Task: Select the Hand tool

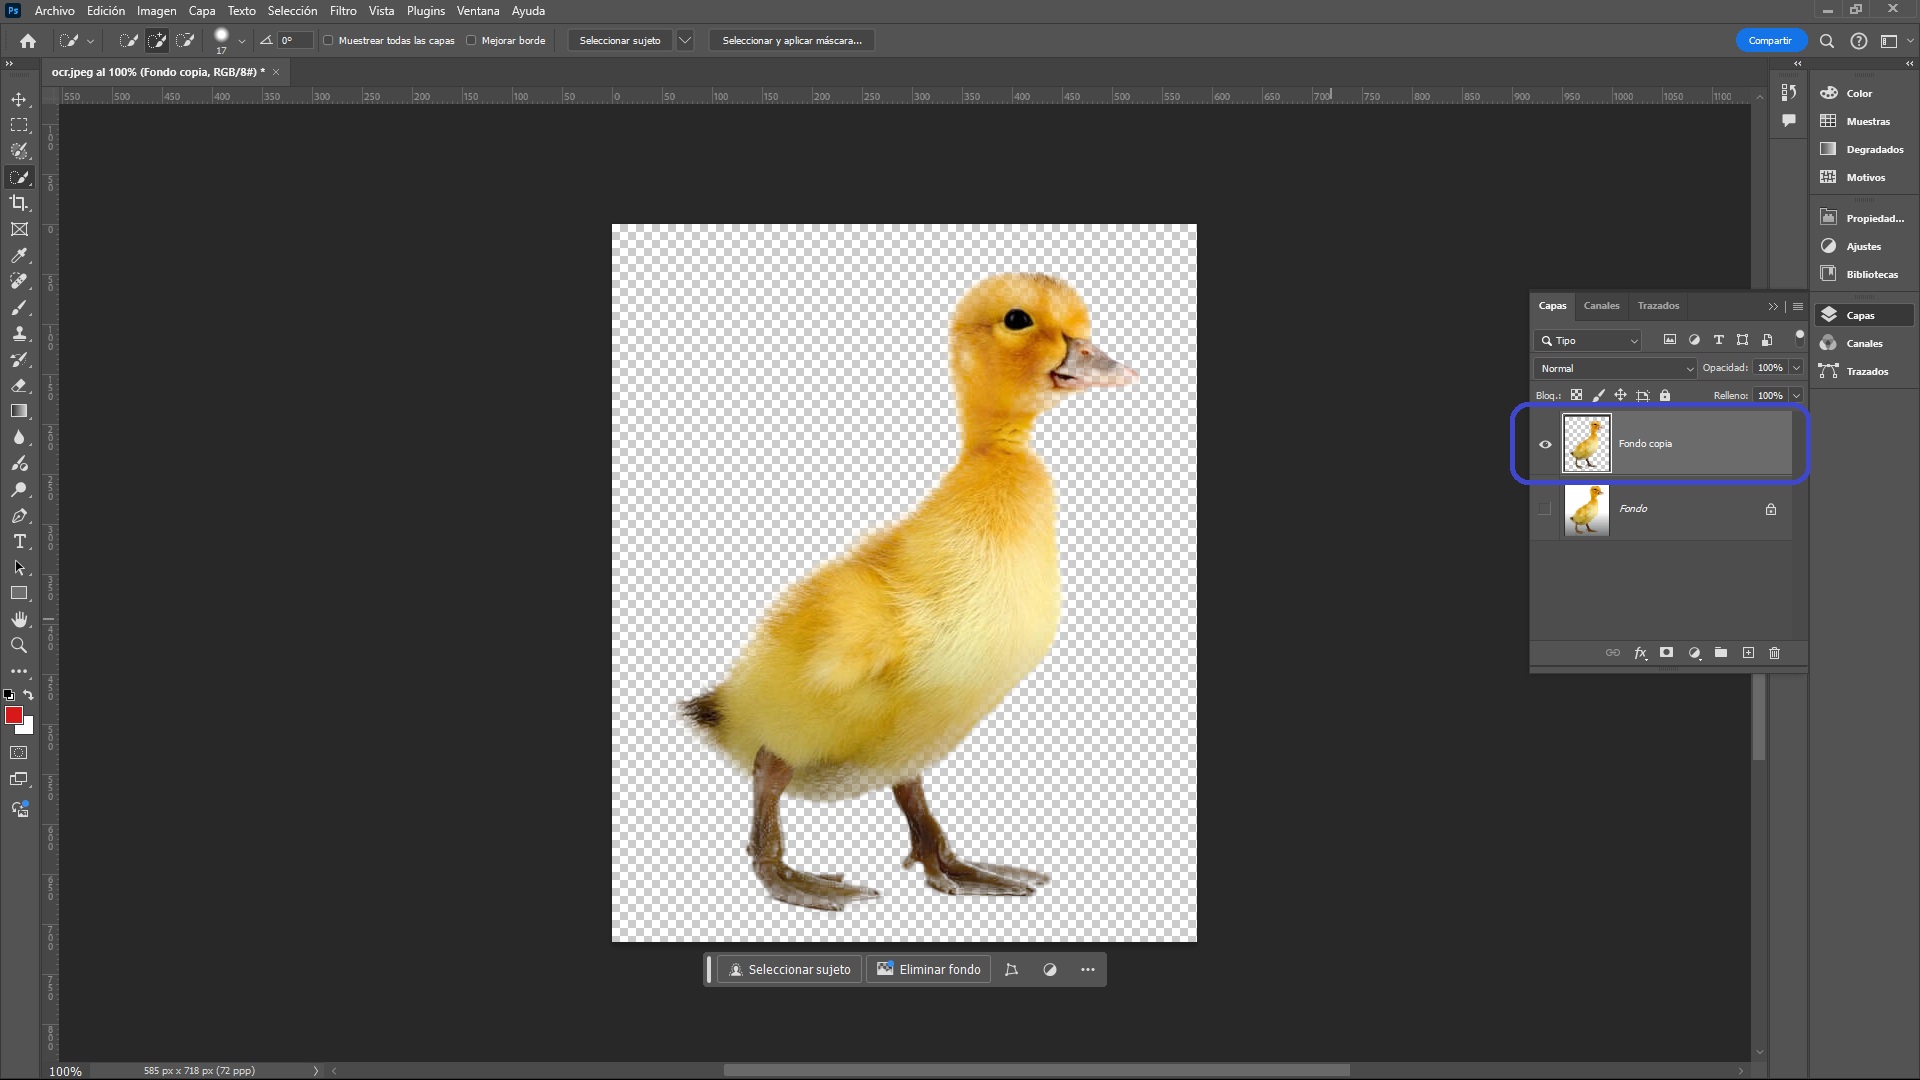Action: [x=19, y=620]
